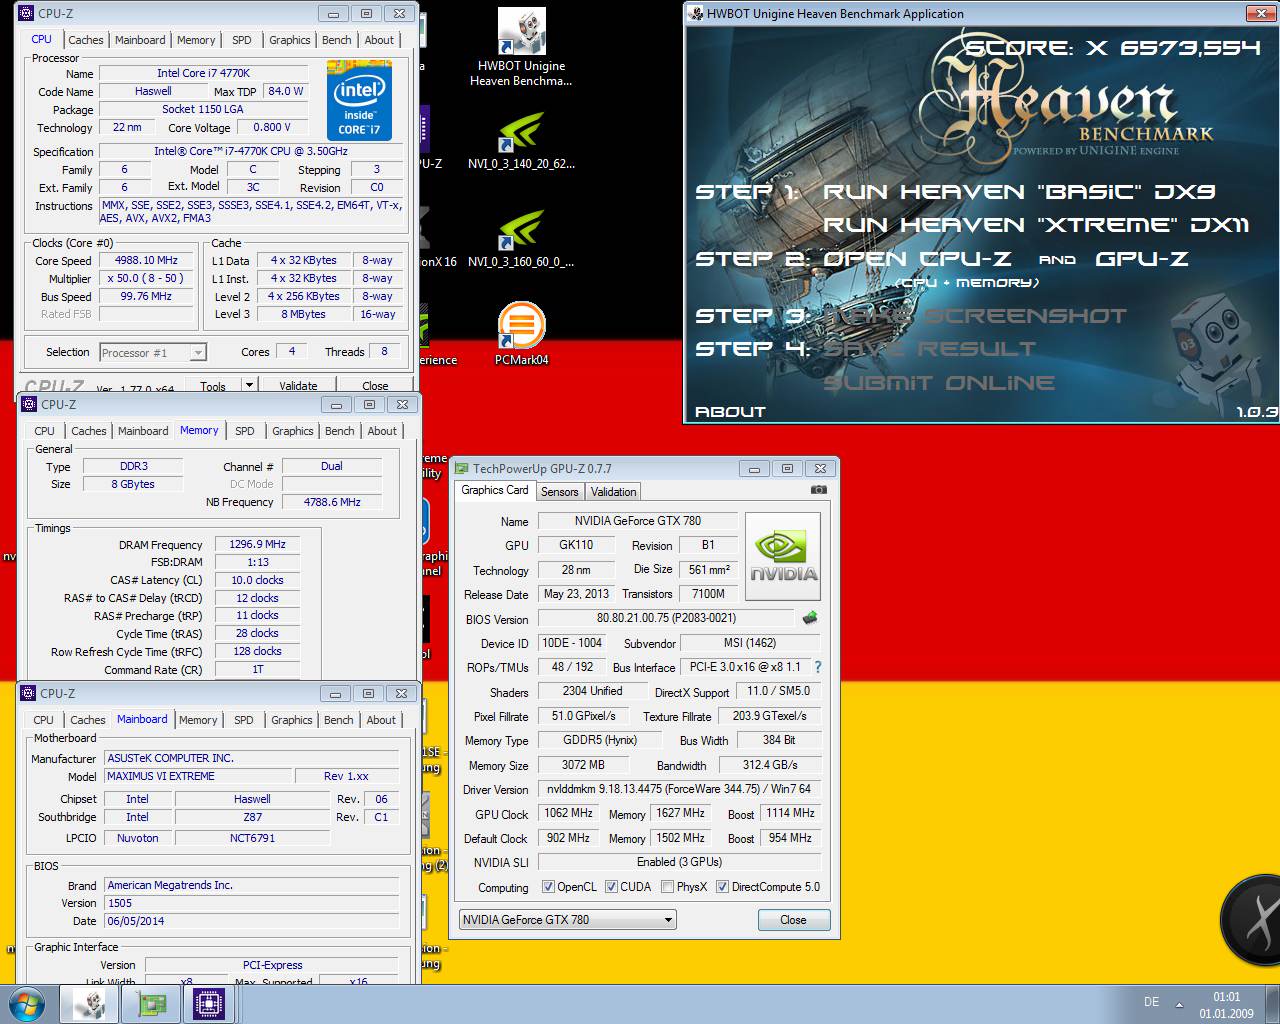The width and height of the screenshot is (1280, 1024).
Task: Open About tab in top CPU-Z window
Action: (379, 40)
